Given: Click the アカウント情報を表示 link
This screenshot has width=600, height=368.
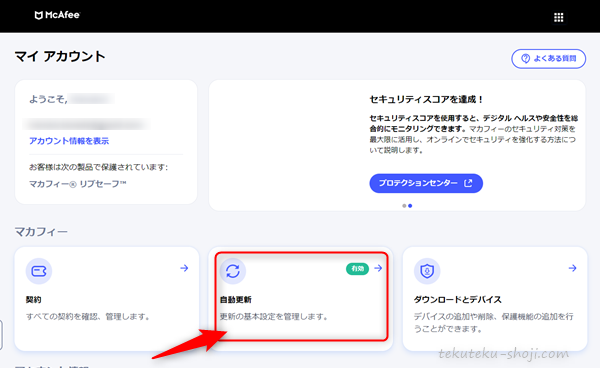Looking at the screenshot, I should [x=69, y=141].
